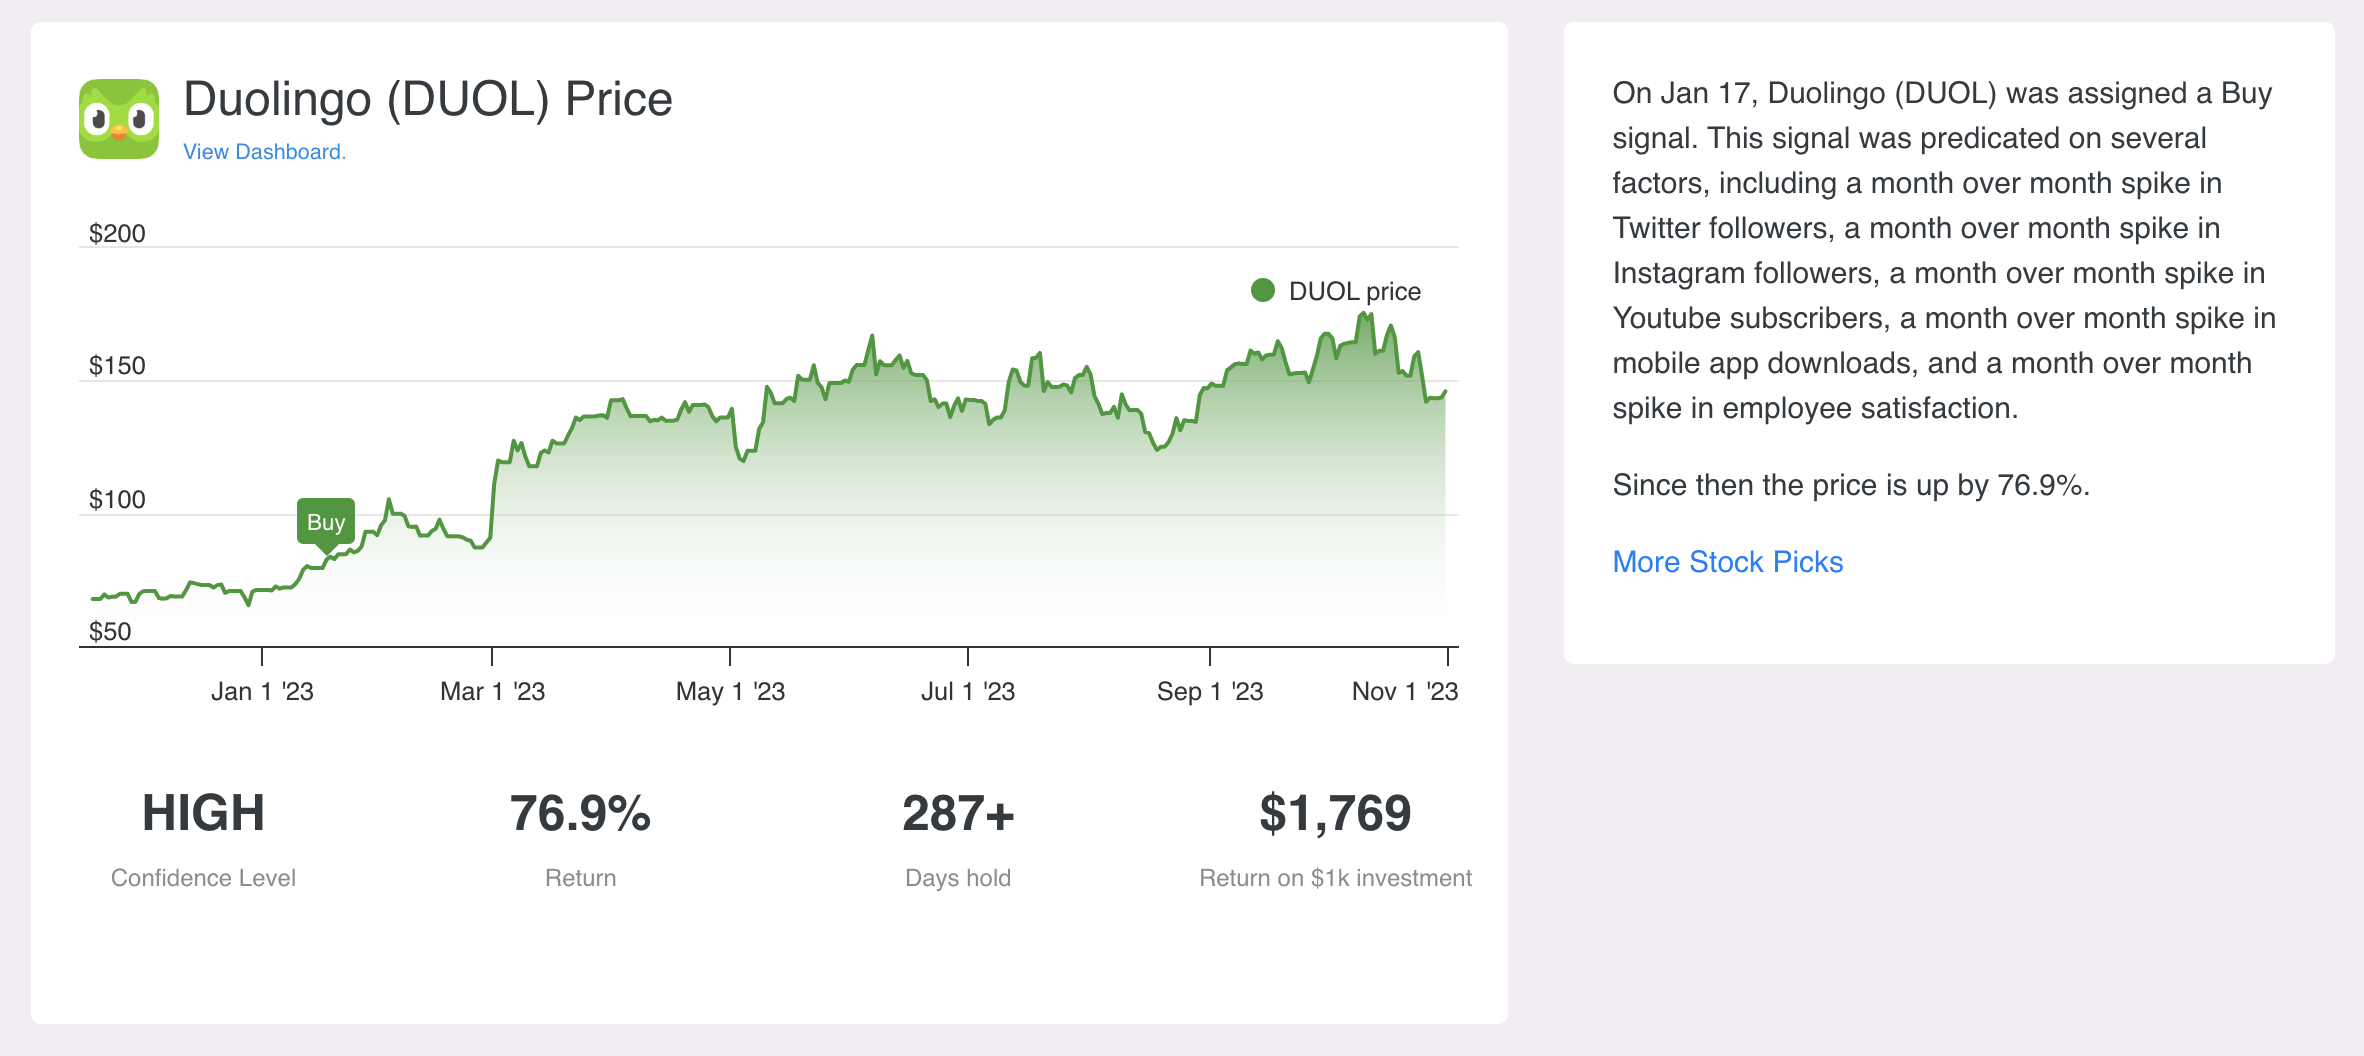Click the Jan 1 '23 axis label
The width and height of the screenshot is (2364, 1056).
click(x=262, y=691)
